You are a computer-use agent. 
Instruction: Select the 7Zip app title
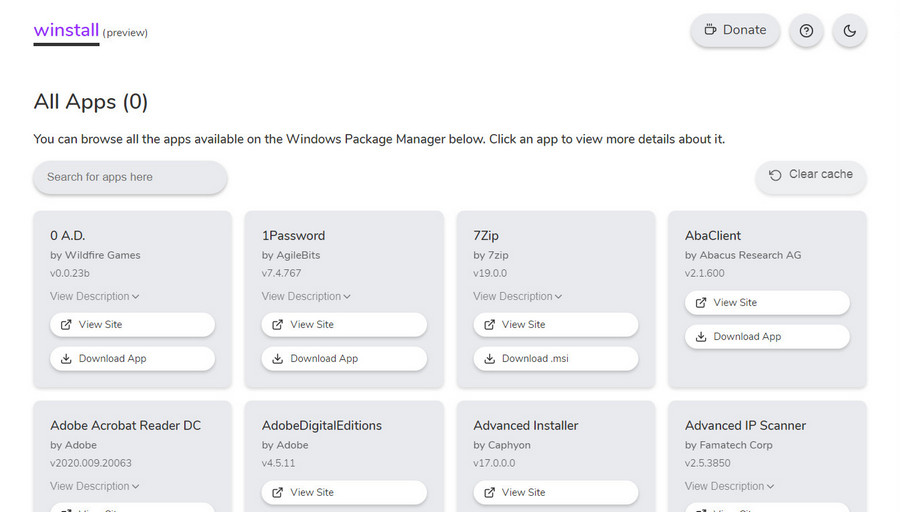486,235
